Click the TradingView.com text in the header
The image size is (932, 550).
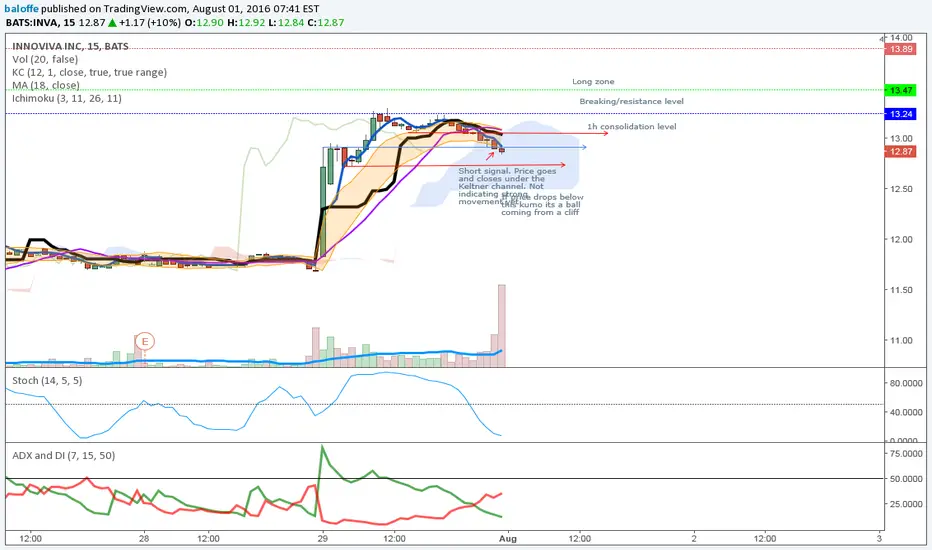click(145, 9)
